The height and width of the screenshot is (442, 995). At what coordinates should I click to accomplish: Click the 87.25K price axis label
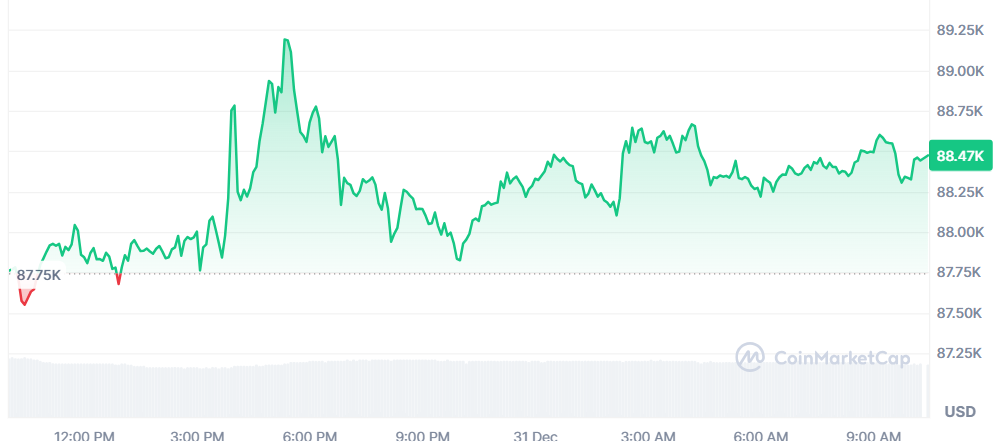(960, 353)
